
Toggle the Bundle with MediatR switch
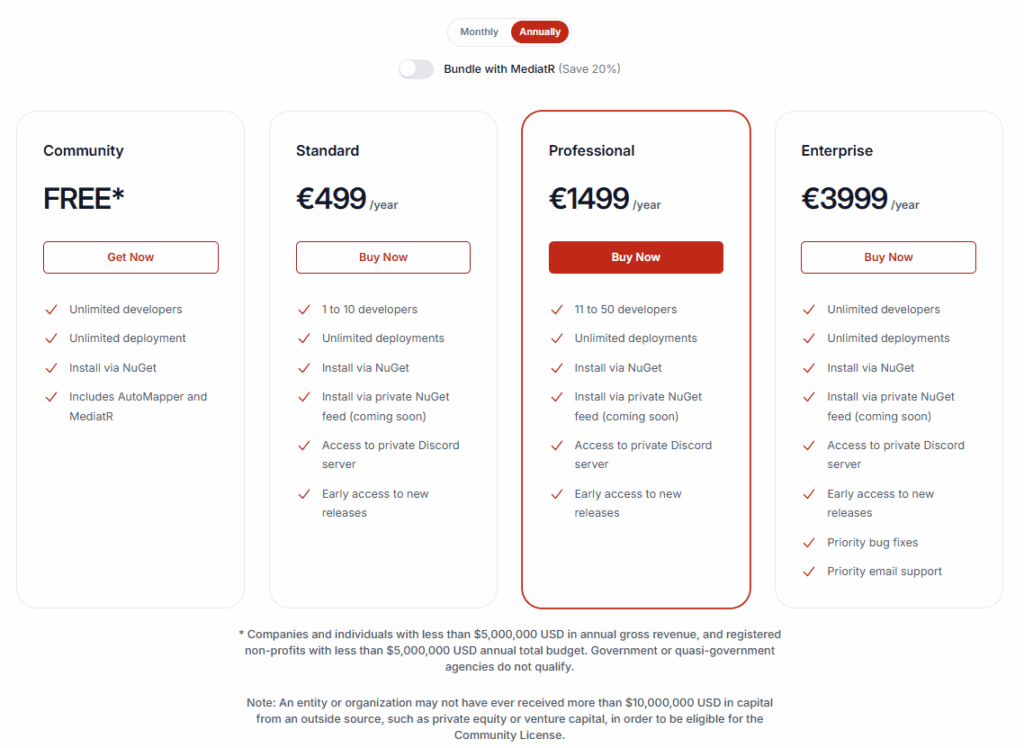pyautogui.click(x=416, y=69)
